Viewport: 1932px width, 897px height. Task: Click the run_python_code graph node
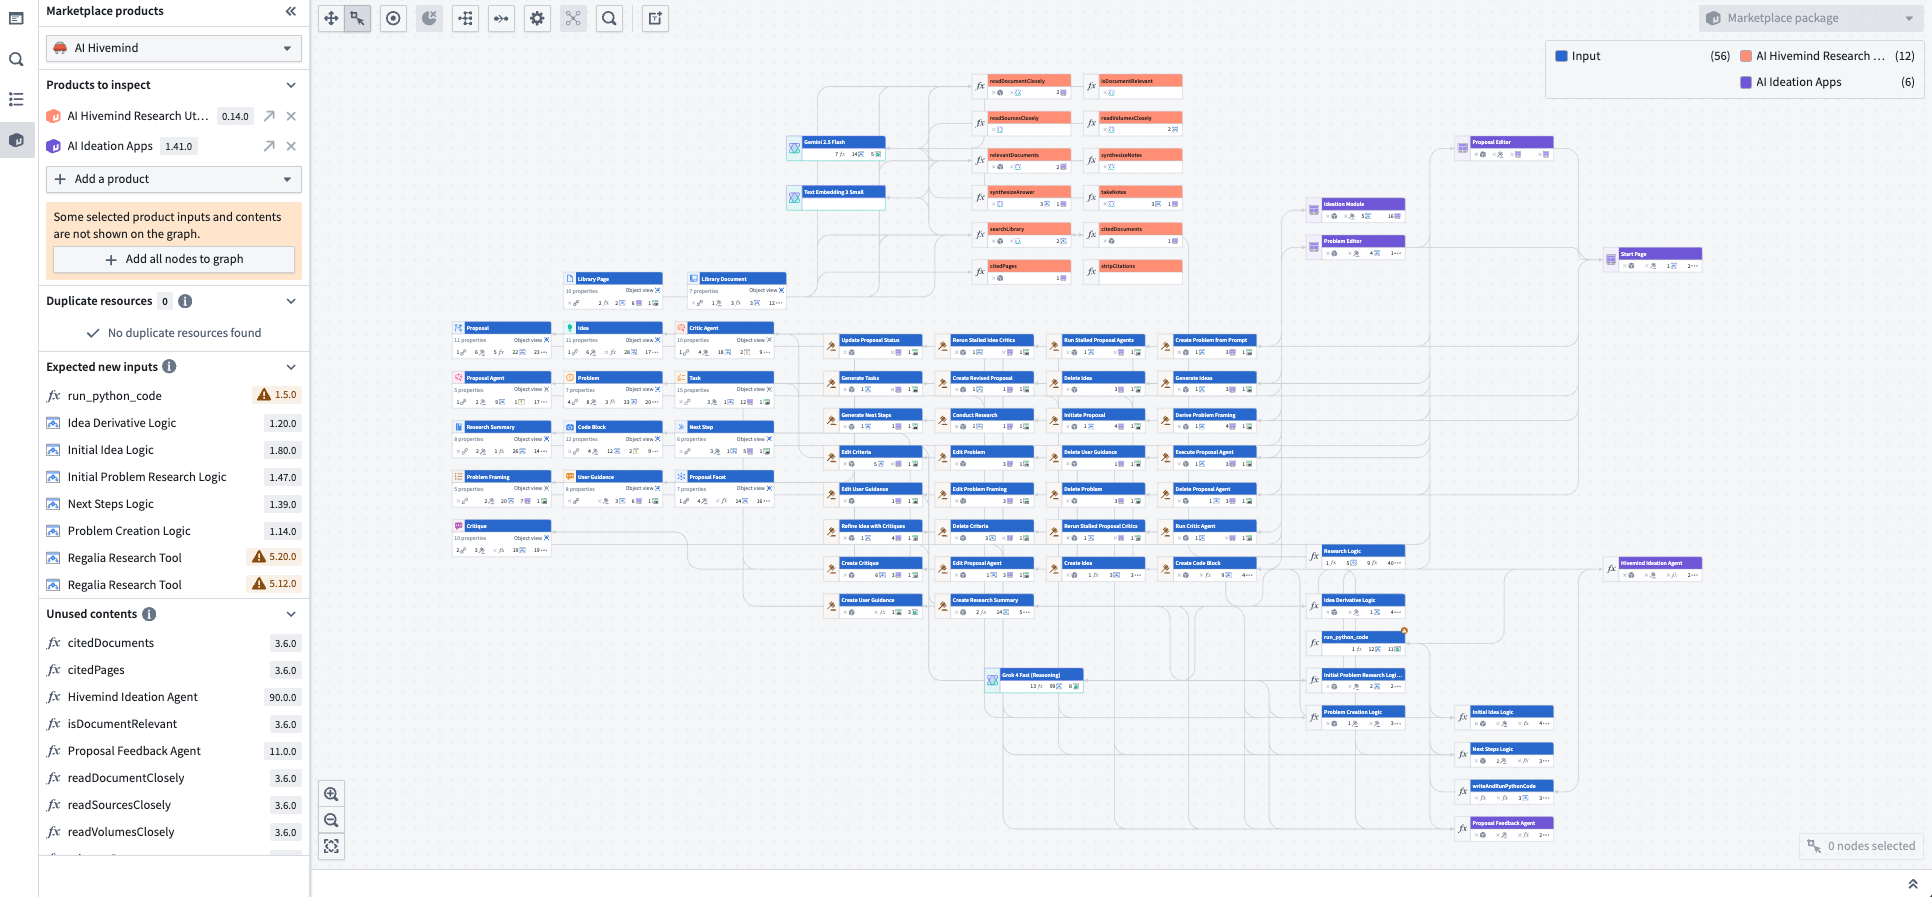(x=1356, y=643)
